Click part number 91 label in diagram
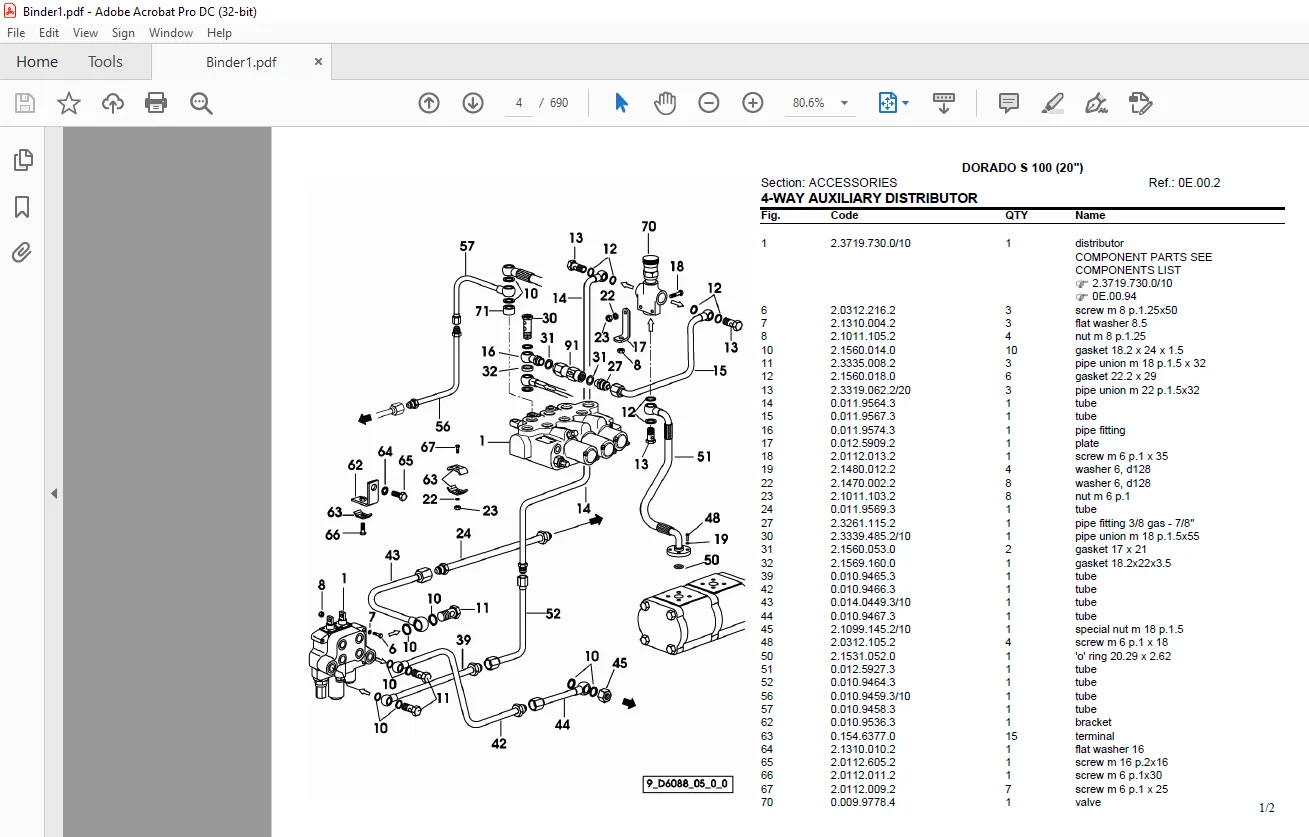The width and height of the screenshot is (1309, 837). coord(572,346)
